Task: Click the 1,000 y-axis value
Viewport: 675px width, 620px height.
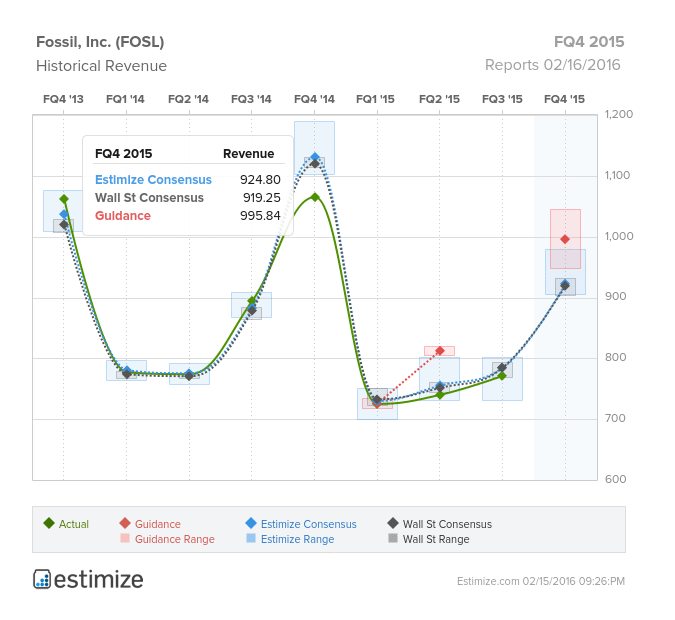Action: [619, 236]
